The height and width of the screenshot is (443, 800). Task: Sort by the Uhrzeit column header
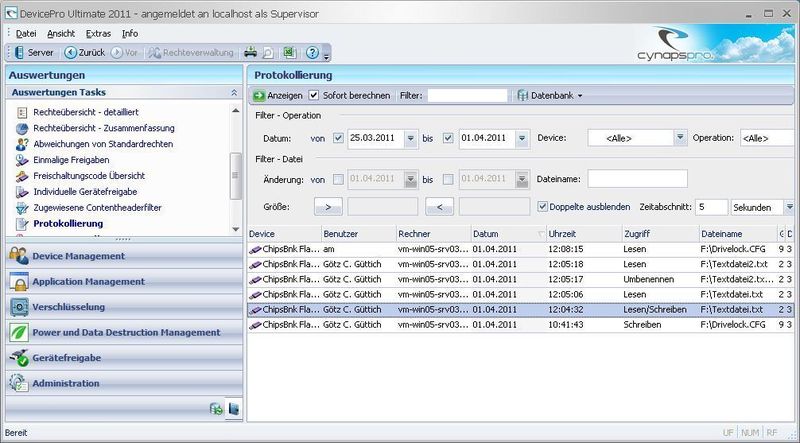click(584, 234)
